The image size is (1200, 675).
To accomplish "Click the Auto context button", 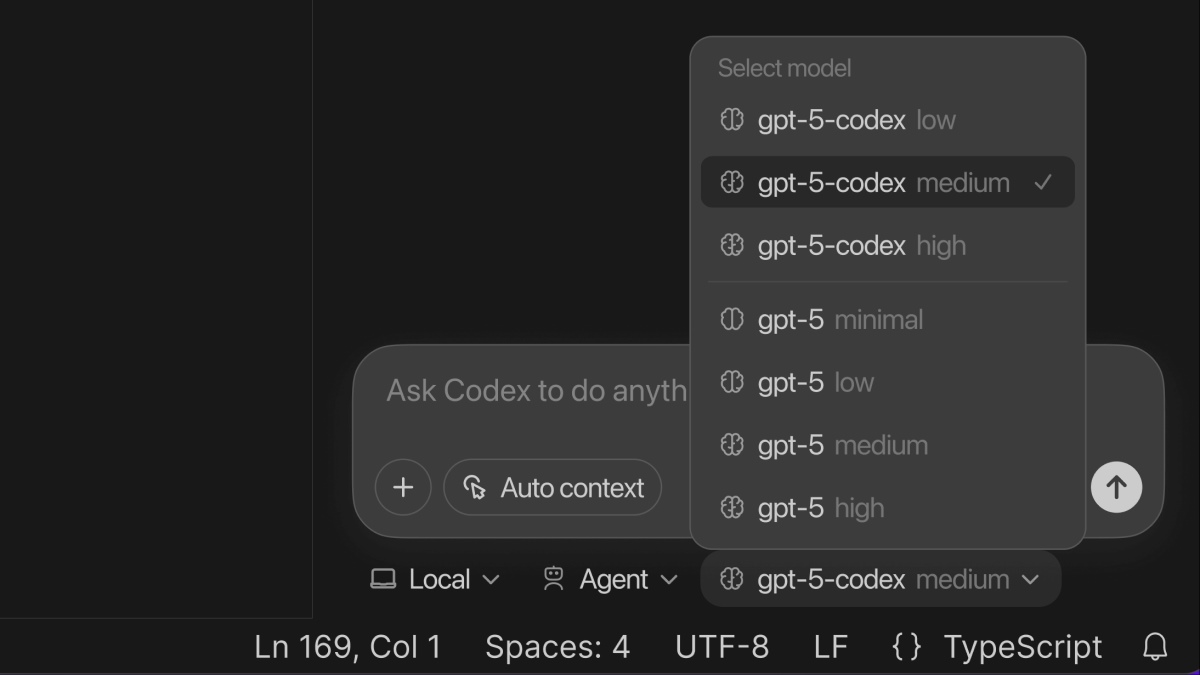I will (553, 487).
